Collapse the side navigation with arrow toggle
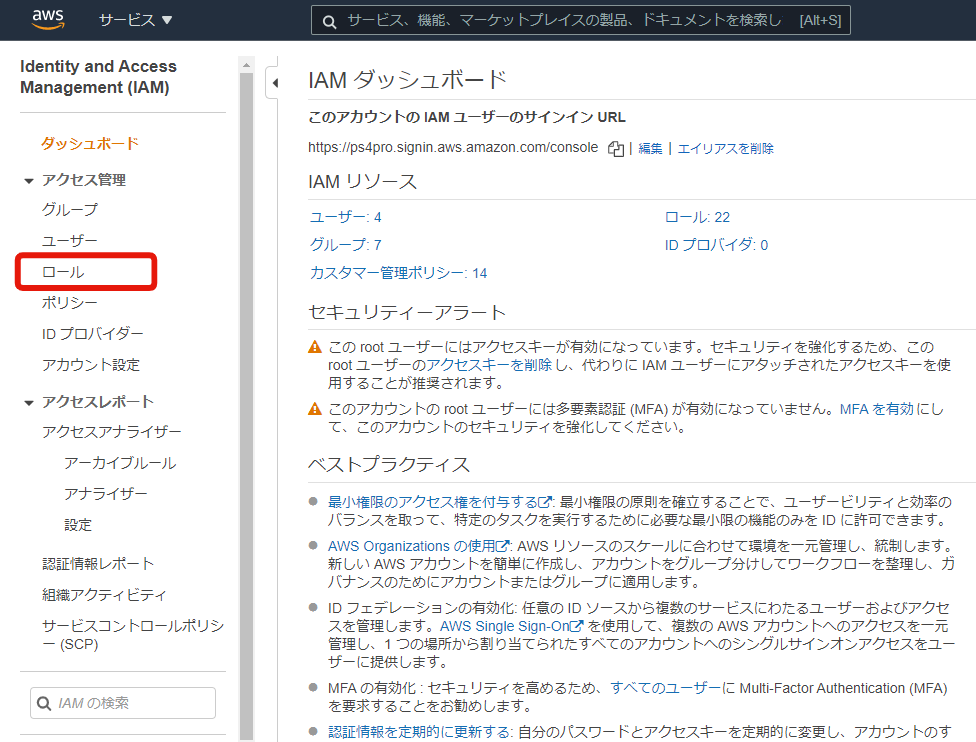The width and height of the screenshot is (976, 742). (274, 83)
